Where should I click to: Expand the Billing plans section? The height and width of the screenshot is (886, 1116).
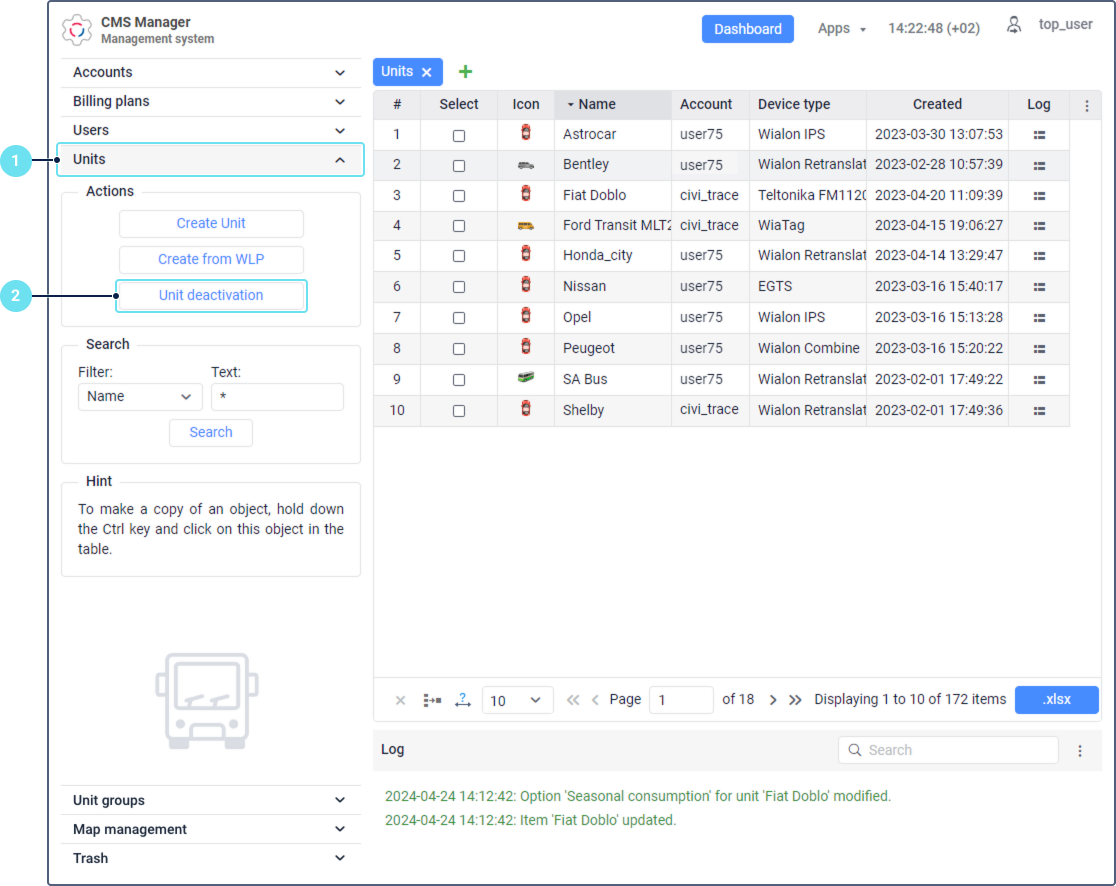click(x=211, y=102)
